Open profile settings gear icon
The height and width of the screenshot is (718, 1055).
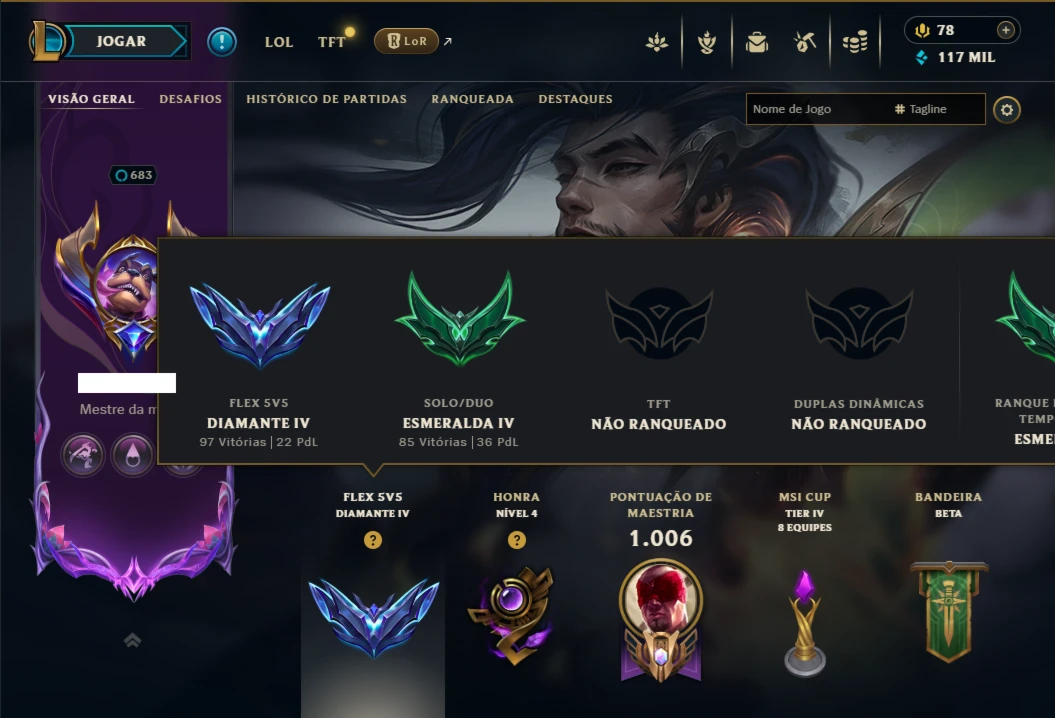tap(1007, 110)
